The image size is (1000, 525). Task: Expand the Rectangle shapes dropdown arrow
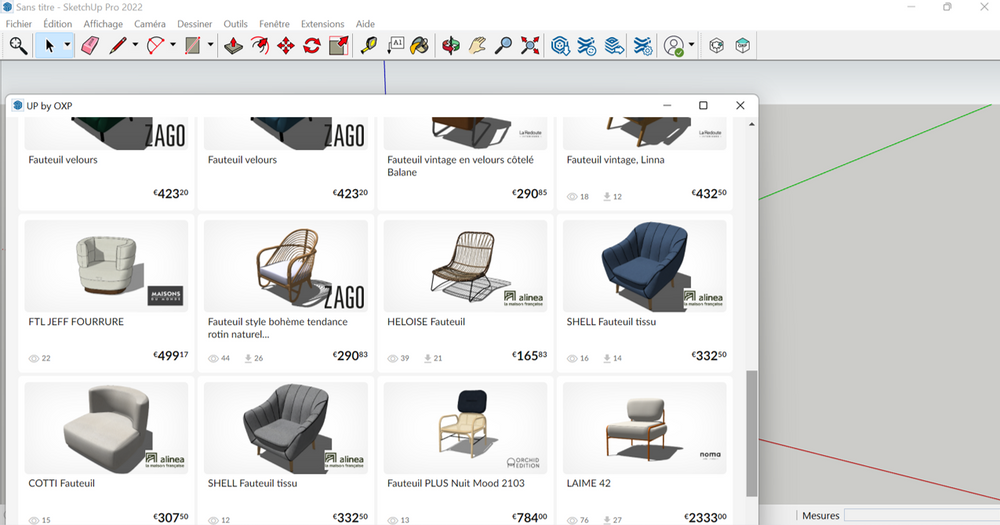tap(210, 45)
